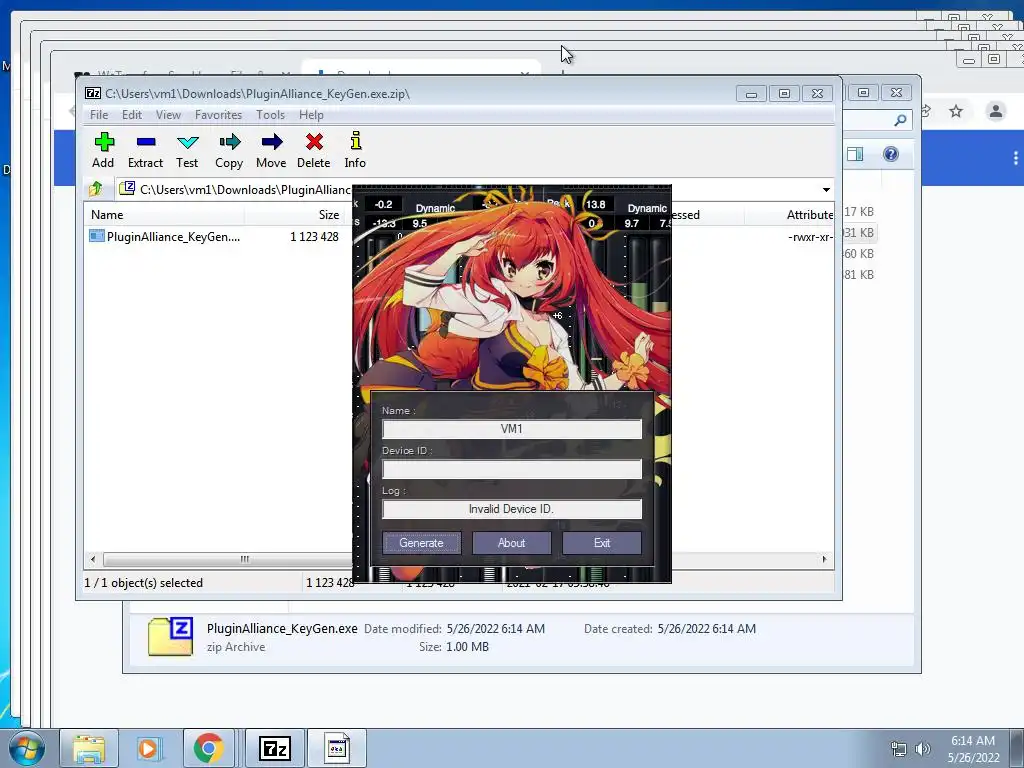1024x768 pixels.
Task: Click the Generate button
Action: (421, 543)
